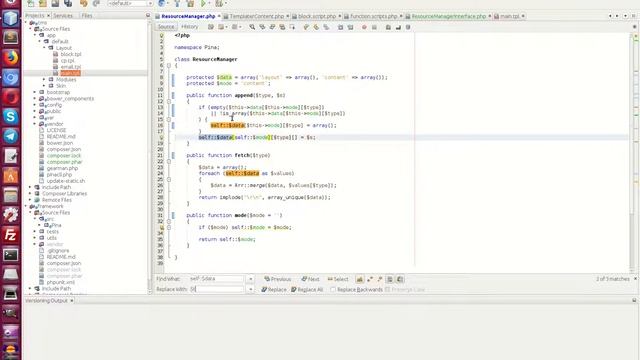Image resolution: width=640 pixels, height=360 pixels.
Task: Toggle the Preserve Case checkbox
Action: [x=388, y=289]
